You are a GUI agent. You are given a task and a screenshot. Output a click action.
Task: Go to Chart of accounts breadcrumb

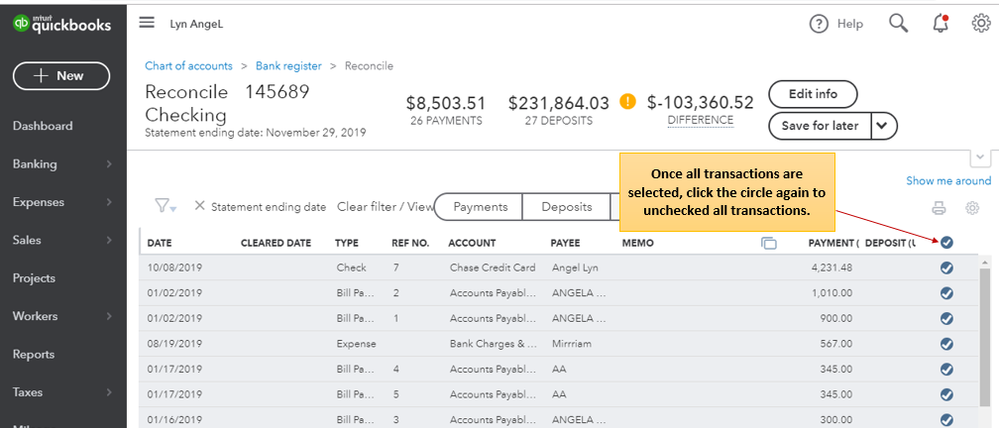tap(189, 66)
